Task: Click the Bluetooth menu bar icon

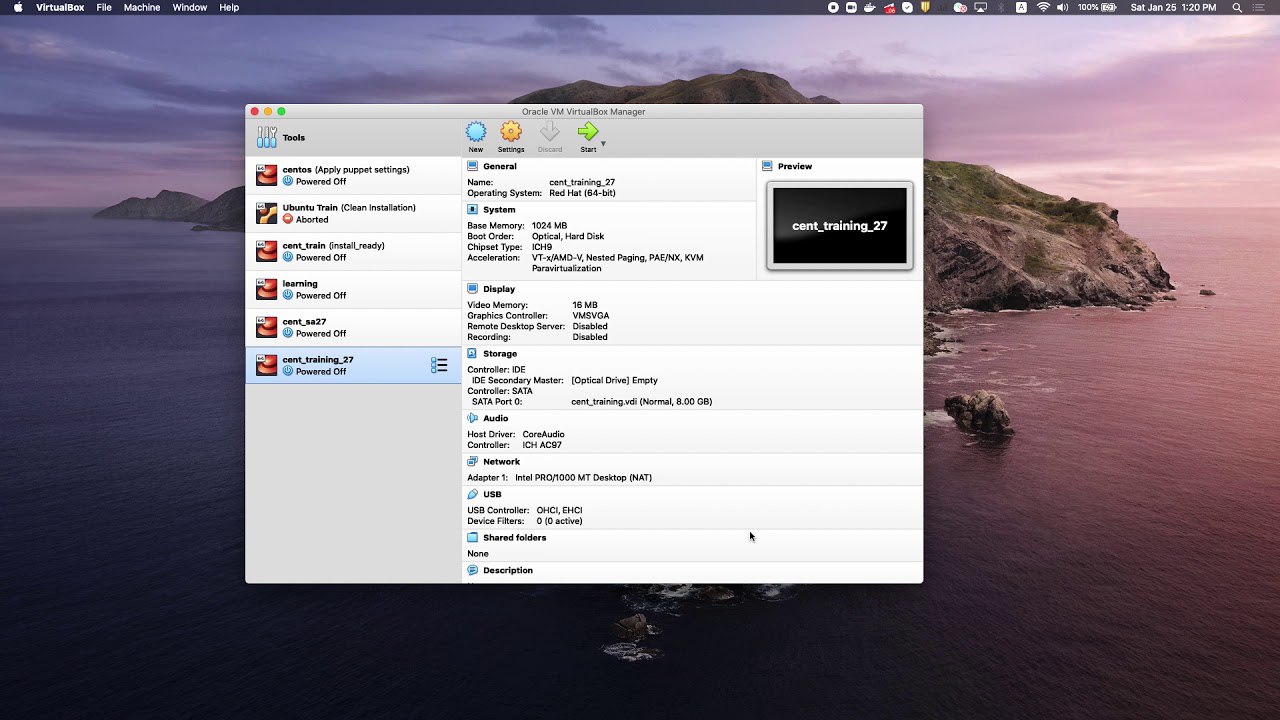Action: (x=1002, y=7)
